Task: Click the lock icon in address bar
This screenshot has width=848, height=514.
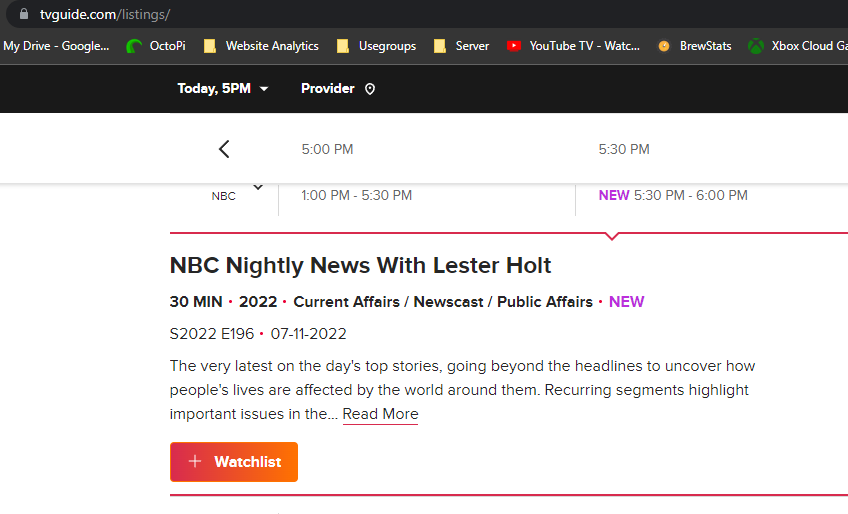Action: 24,14
